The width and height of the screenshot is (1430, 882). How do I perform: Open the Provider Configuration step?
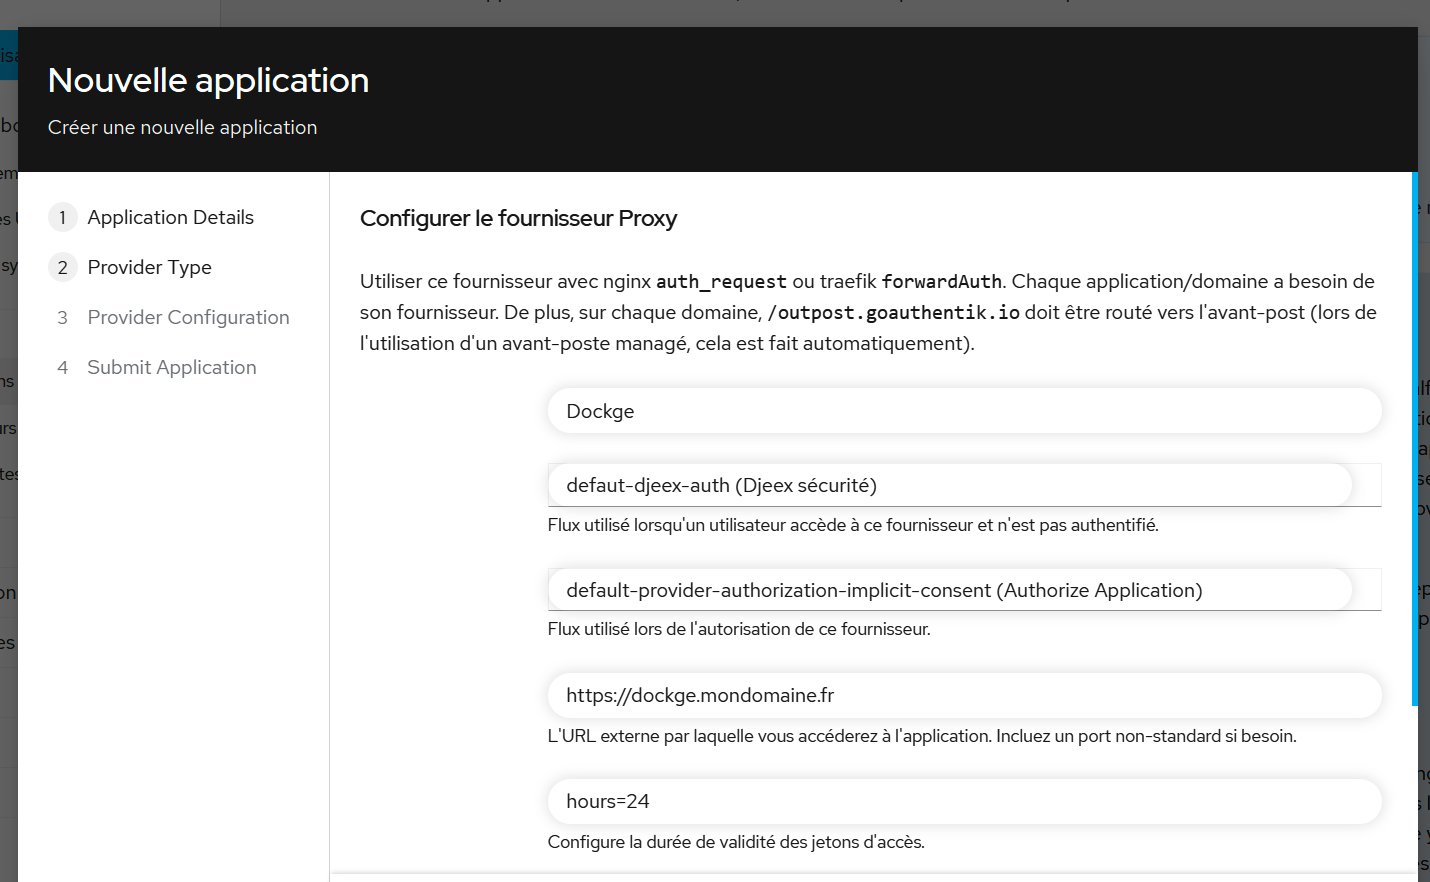[188, 317]
